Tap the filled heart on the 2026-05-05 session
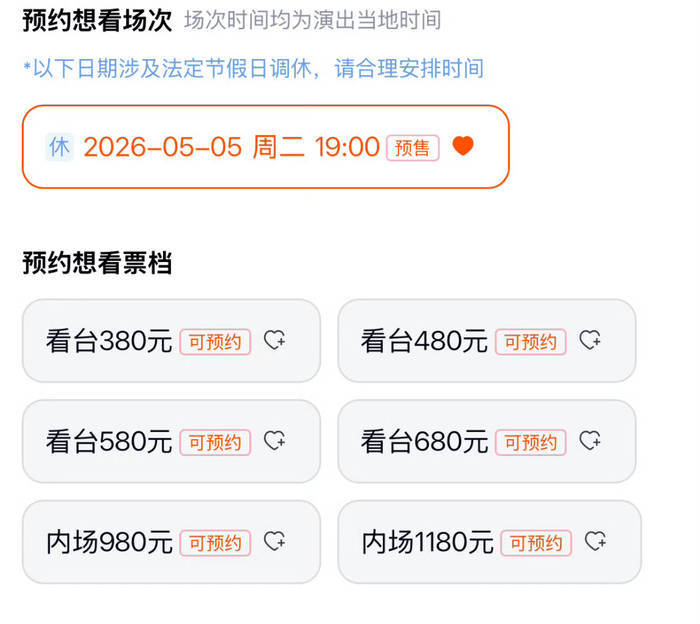The height and width of the screenshot is (624, 700). 462,146
